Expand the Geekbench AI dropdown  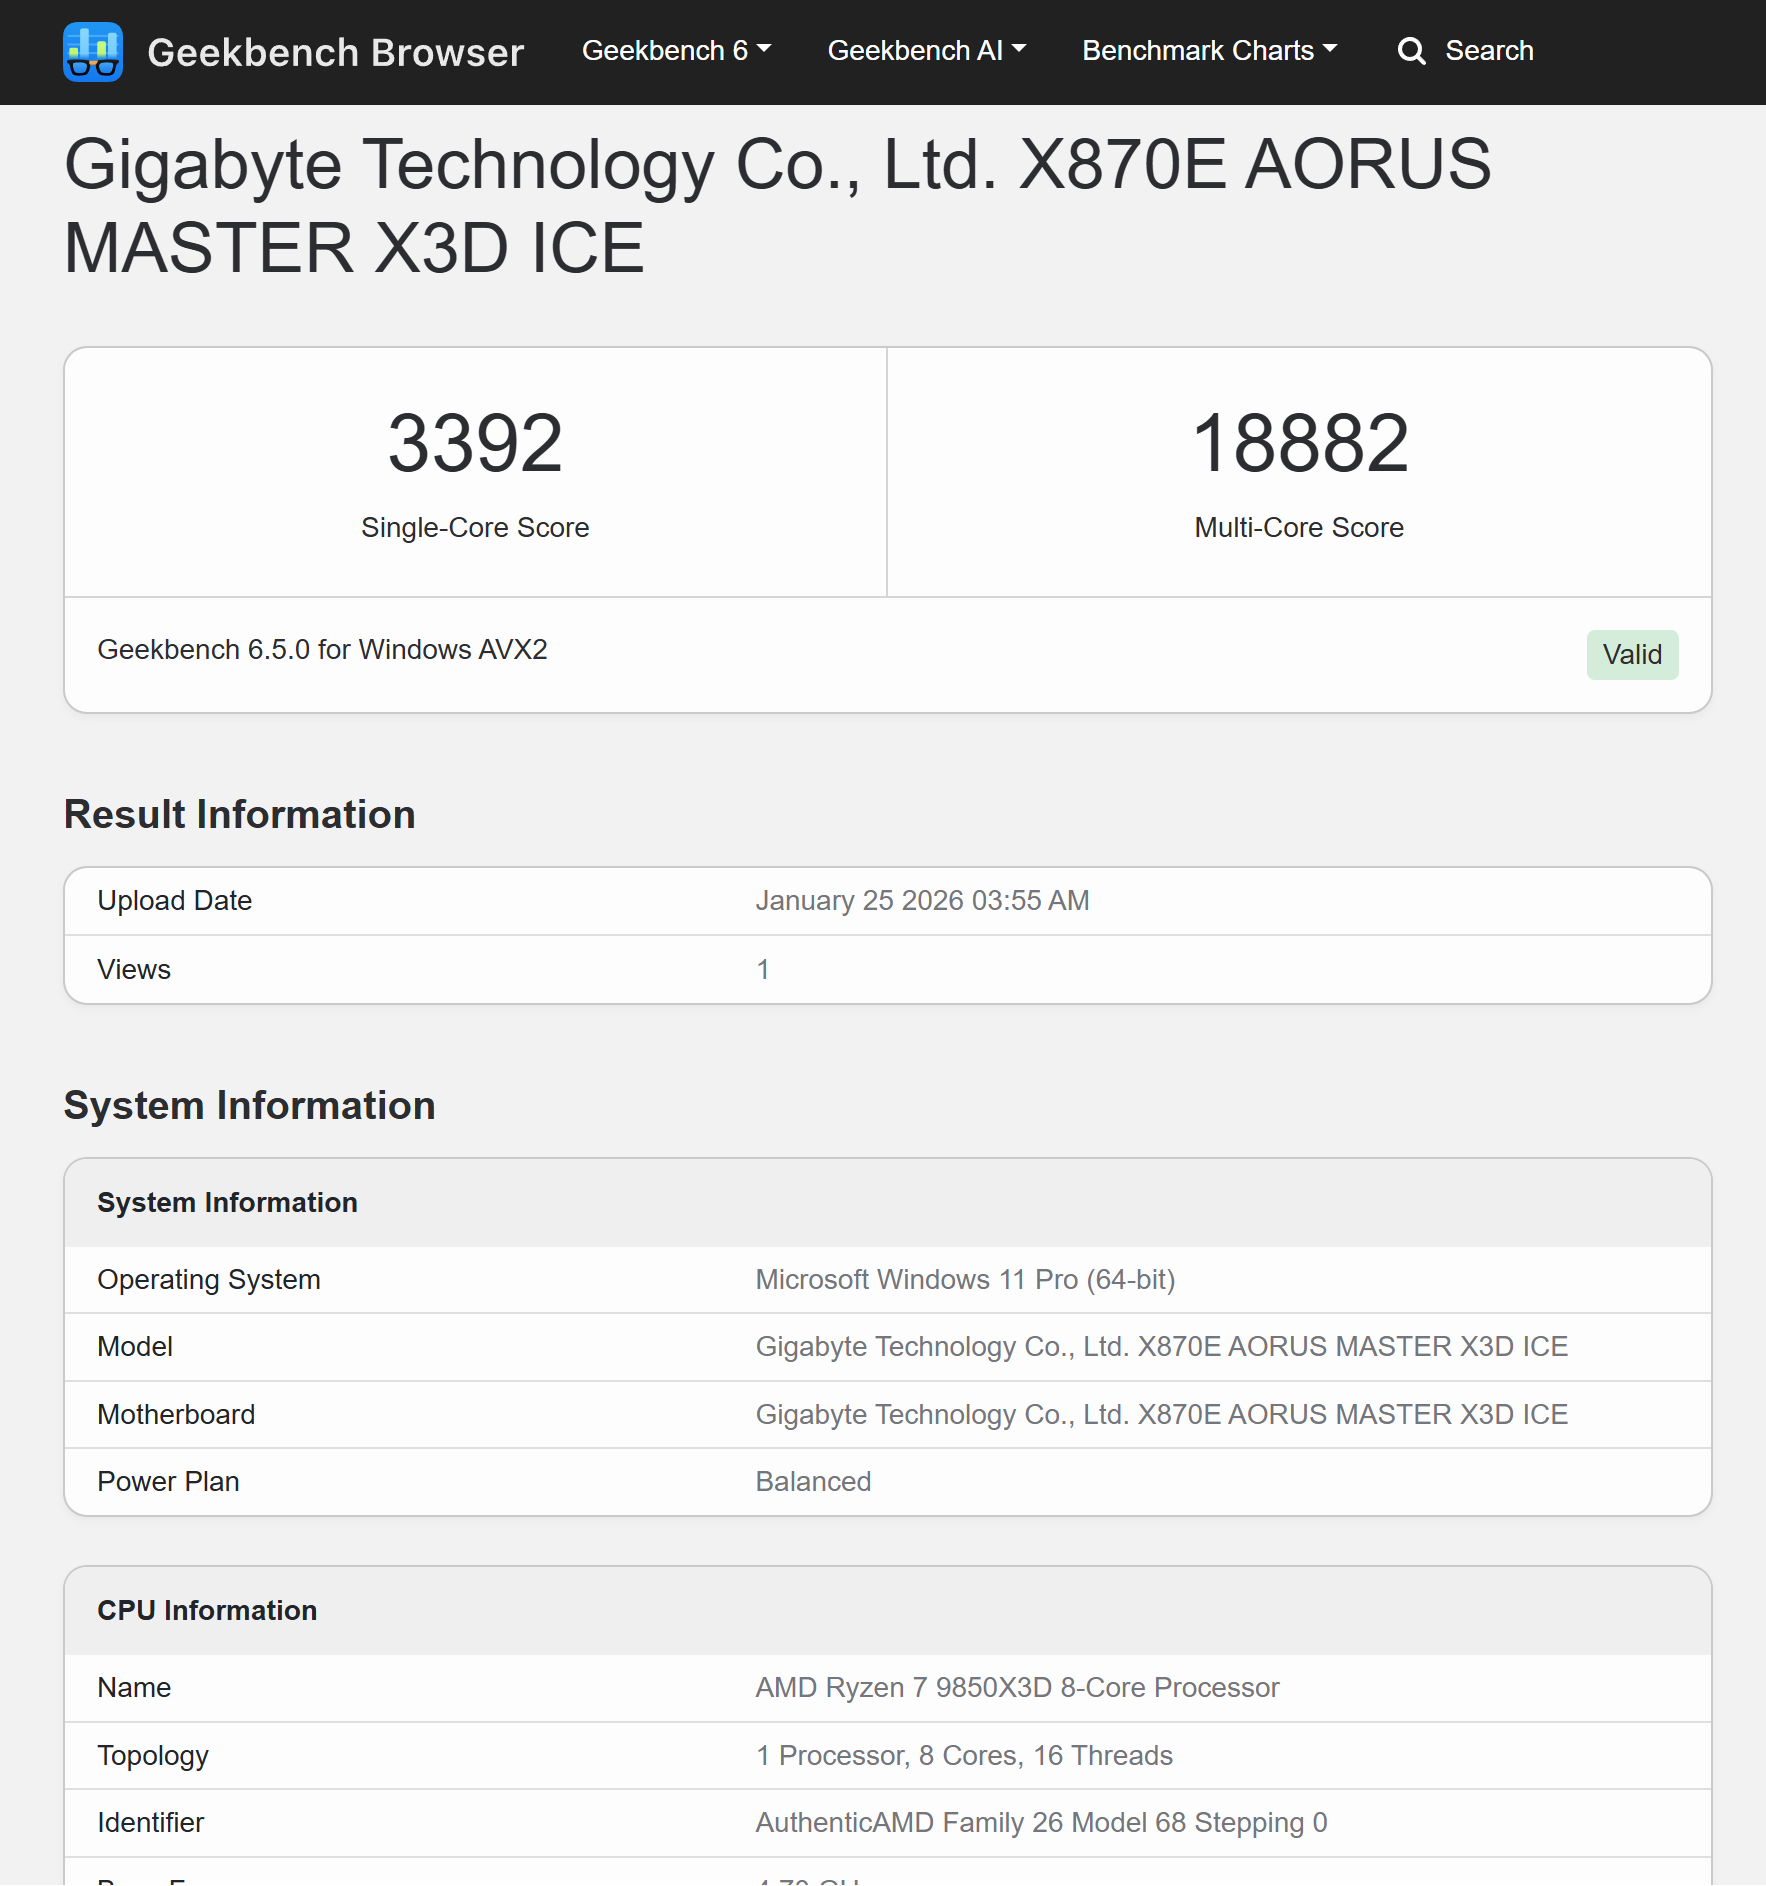click(926, 51)
